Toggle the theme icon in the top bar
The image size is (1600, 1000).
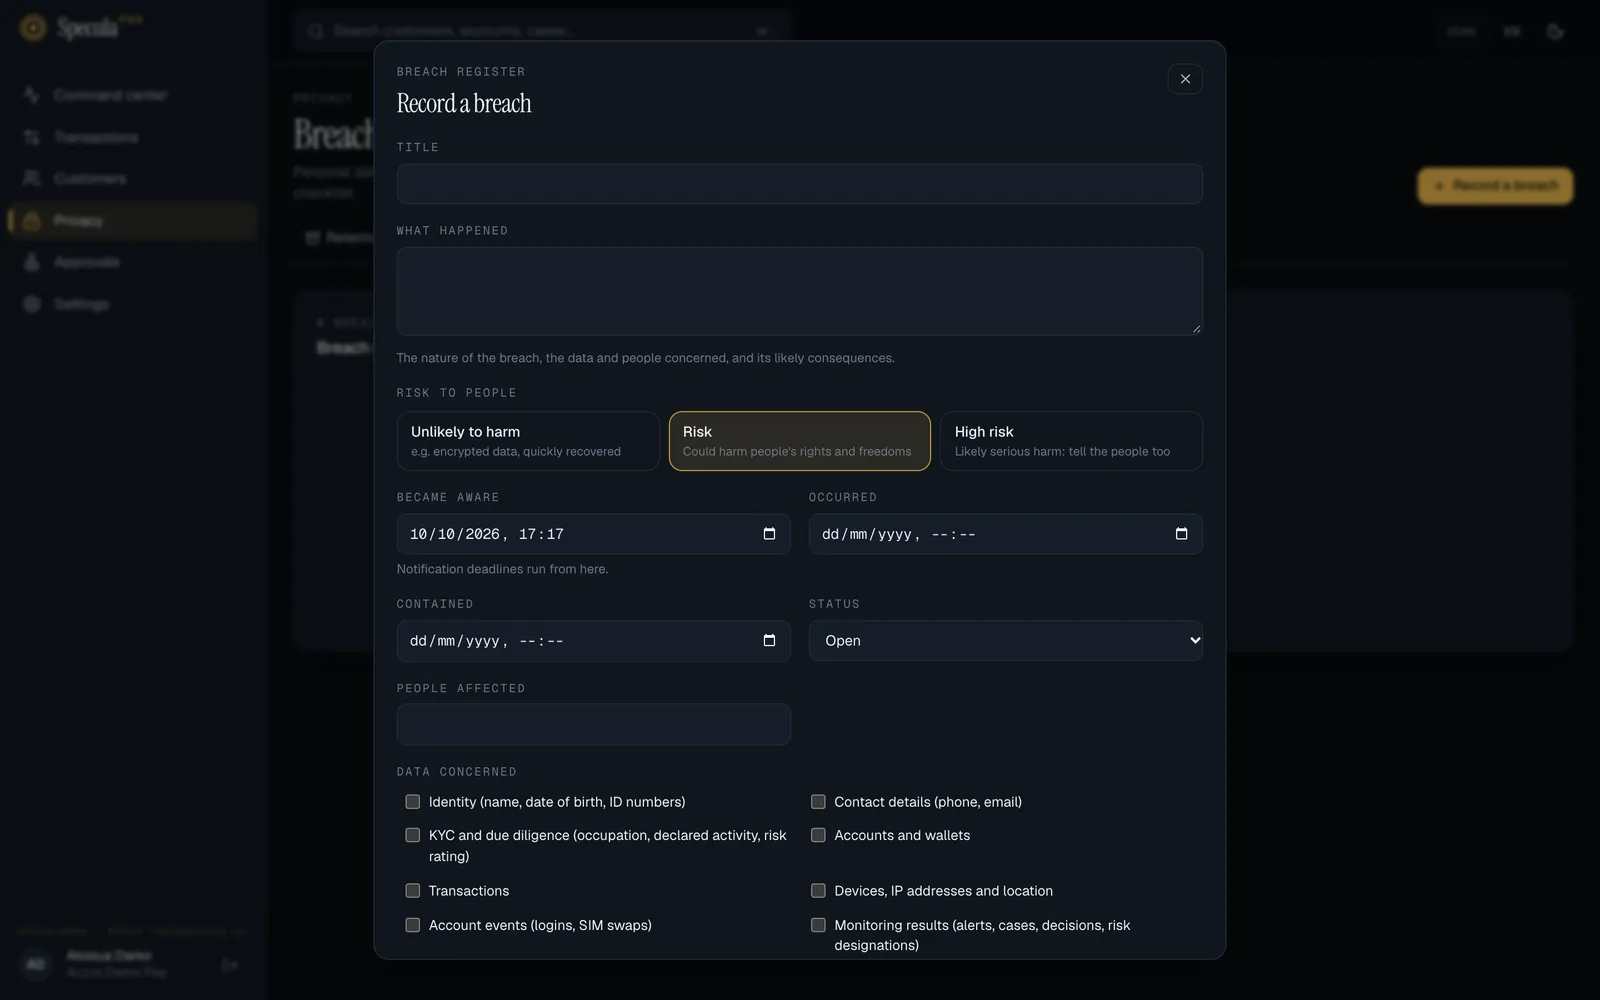point(1555,32)
